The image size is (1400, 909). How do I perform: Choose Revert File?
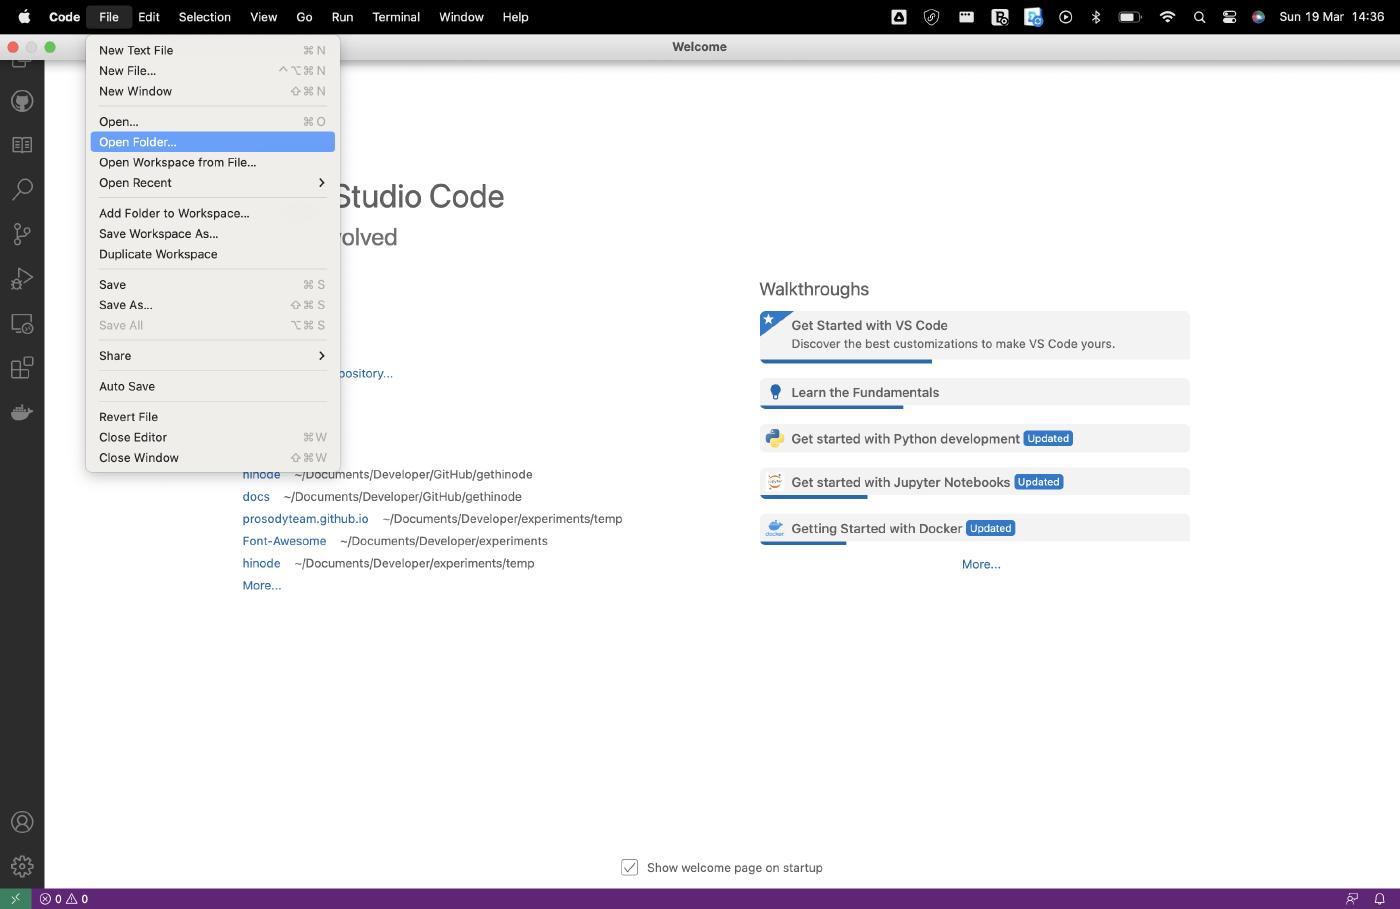212,417
